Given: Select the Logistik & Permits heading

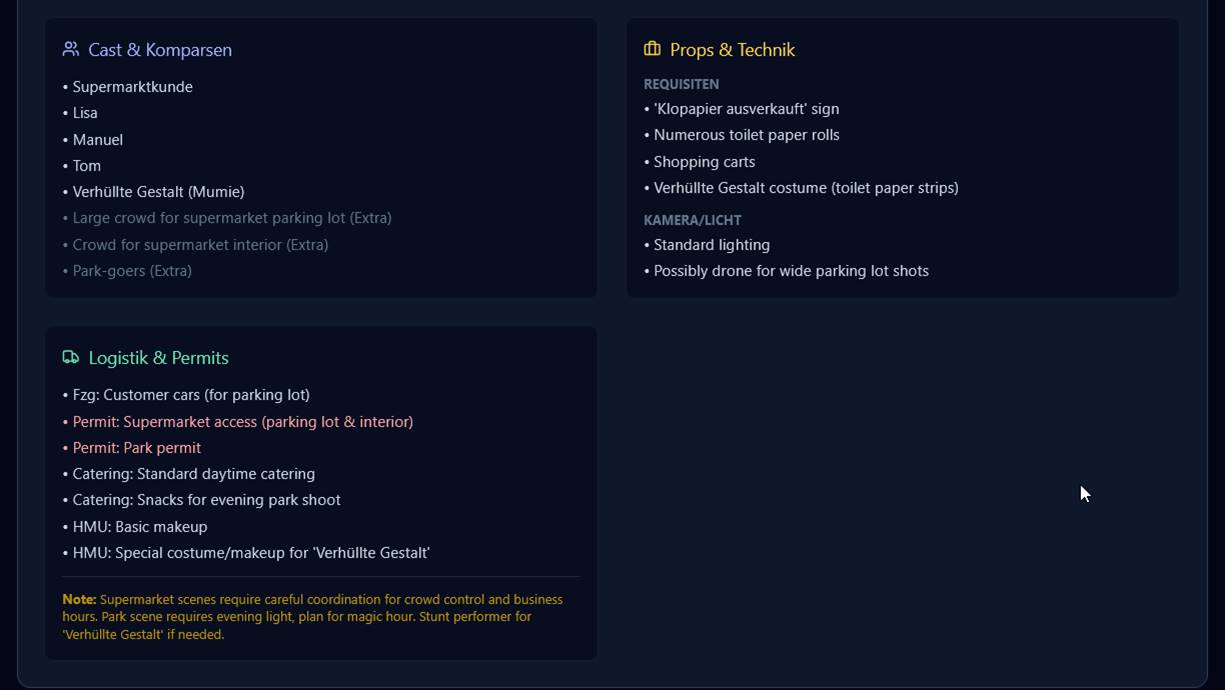Looking at the screenshot, I should point(158,358).
